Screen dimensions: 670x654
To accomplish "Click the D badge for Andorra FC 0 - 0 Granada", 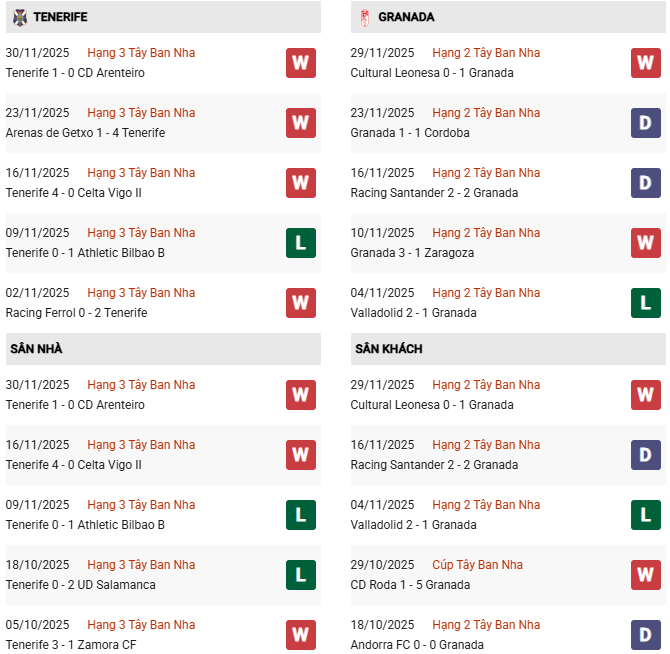I will [x=646, y=635].
